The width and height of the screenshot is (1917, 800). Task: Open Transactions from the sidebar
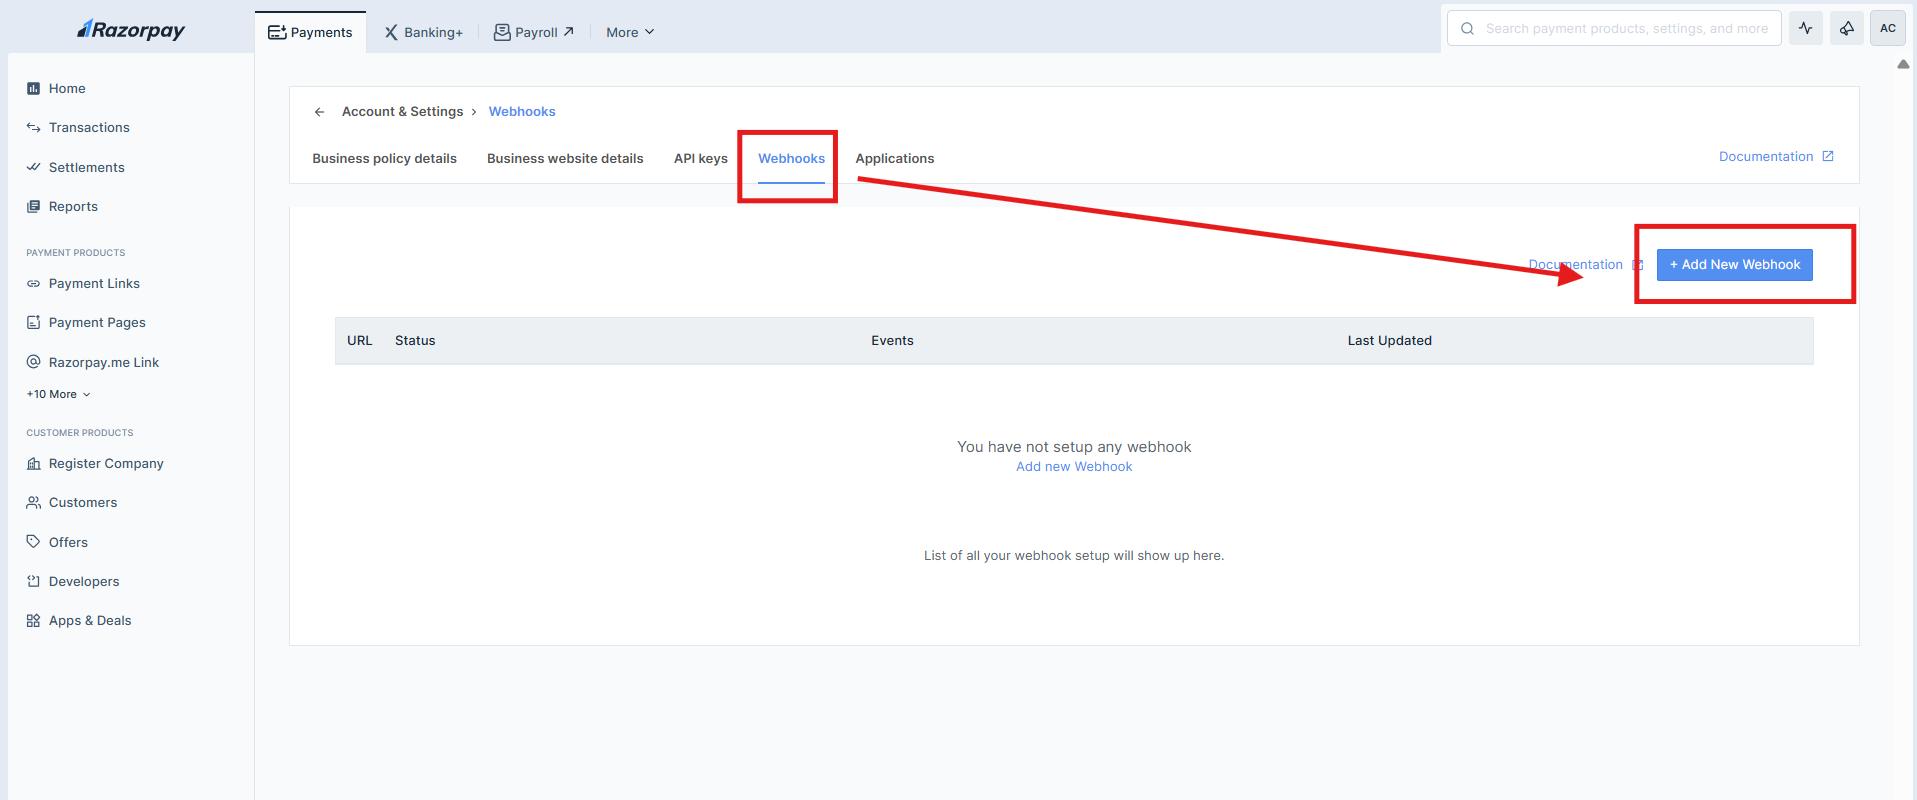point(89,128)
